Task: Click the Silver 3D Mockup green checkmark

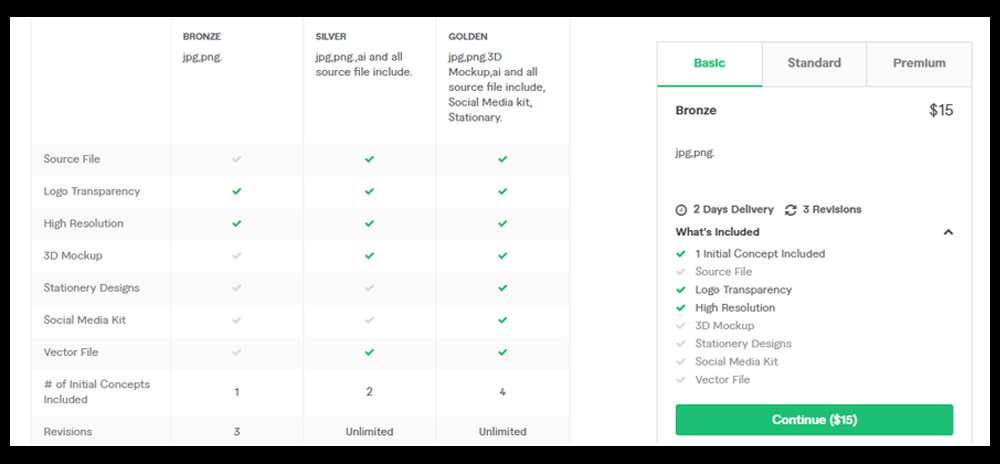Action: 369,256
